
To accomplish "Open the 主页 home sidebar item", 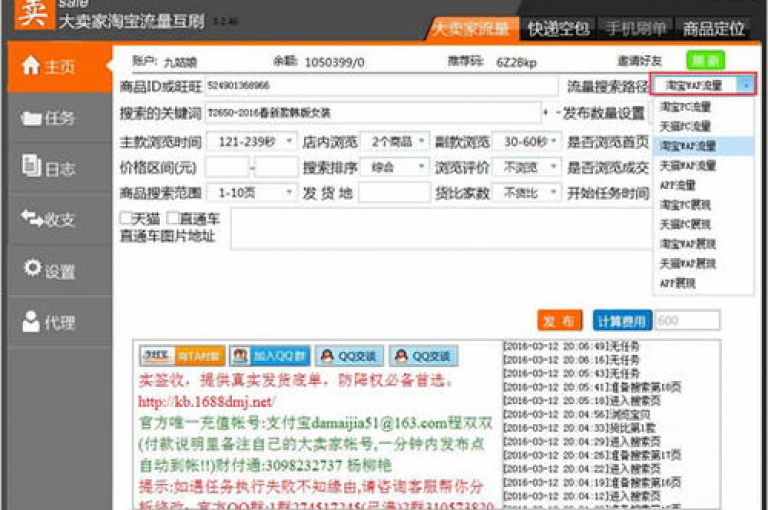I will [x=59, y=67].
